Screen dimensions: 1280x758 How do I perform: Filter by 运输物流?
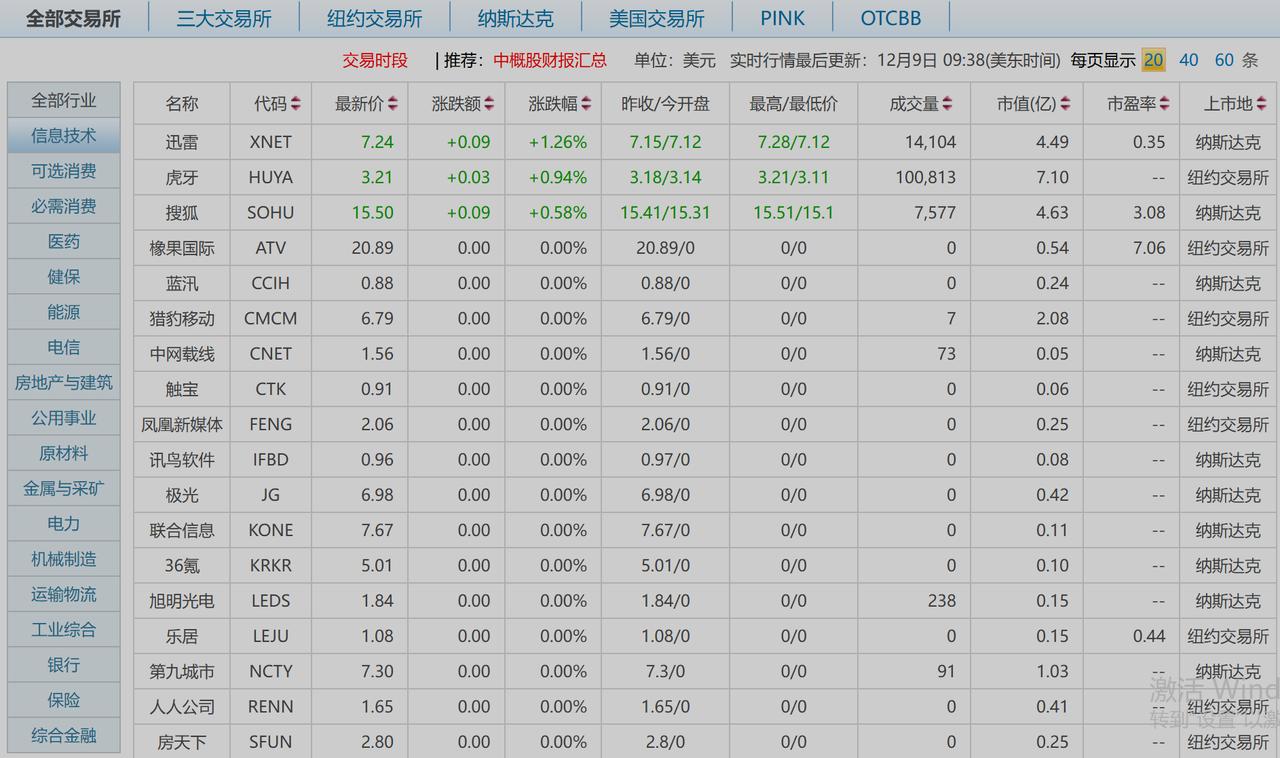point(64,594)
